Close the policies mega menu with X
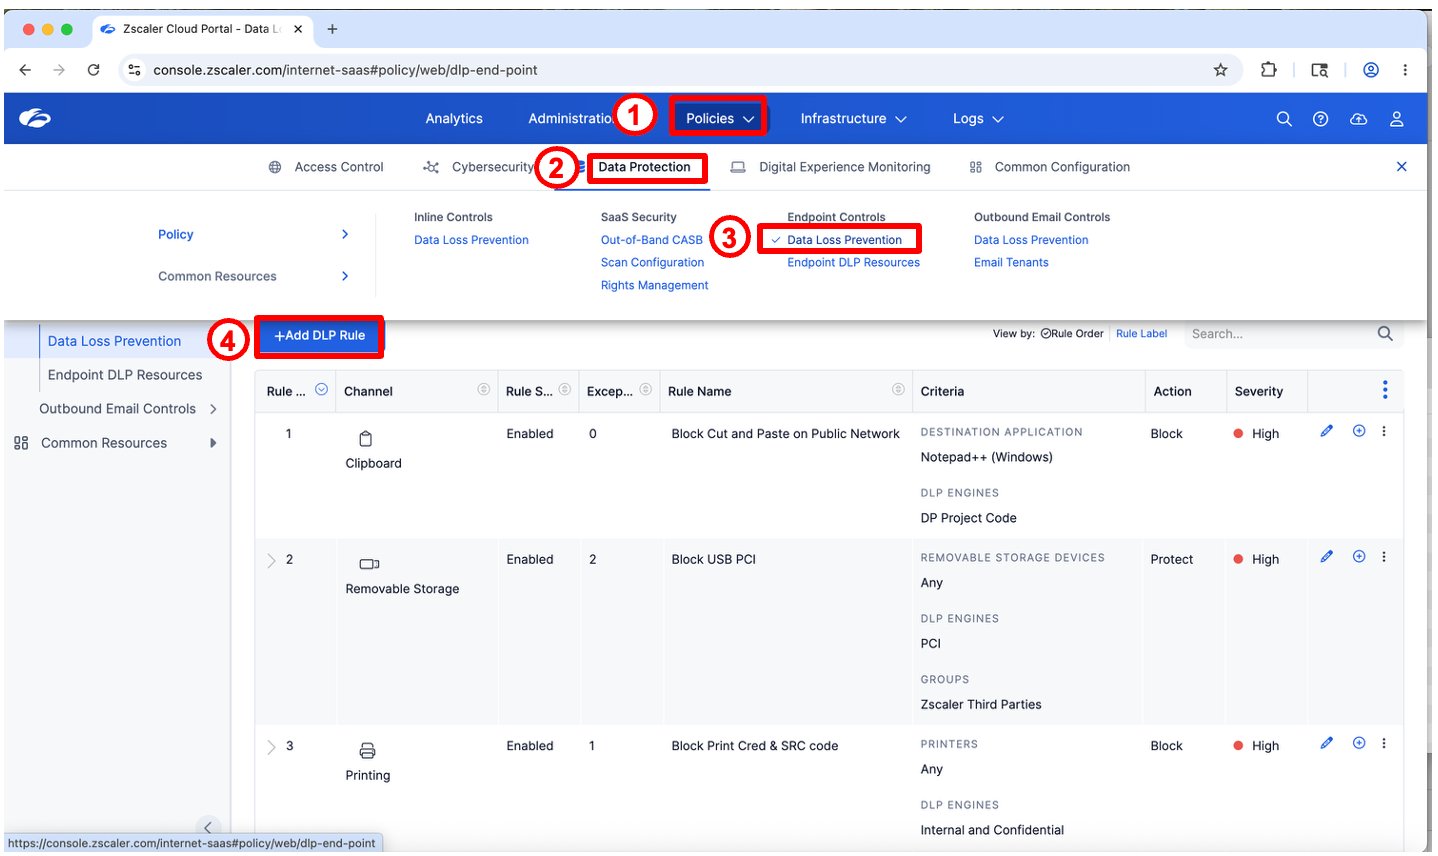 1402,167
